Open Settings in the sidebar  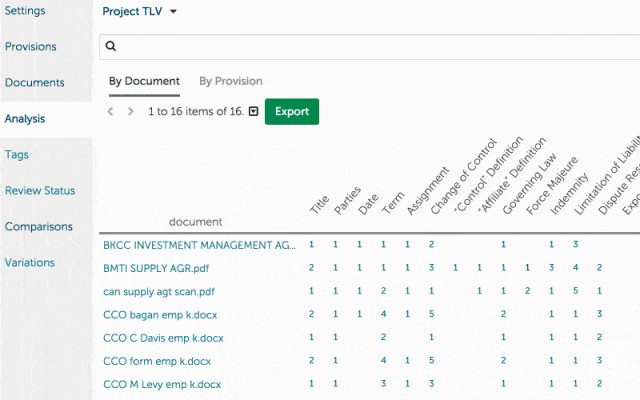[x=24, y=11]
